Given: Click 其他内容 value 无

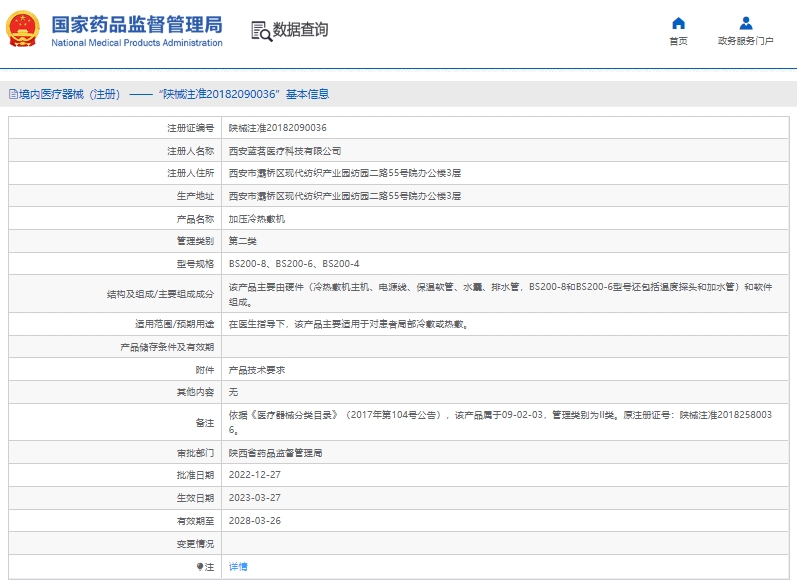Looking at the screenshot, I should pos(233,392).
